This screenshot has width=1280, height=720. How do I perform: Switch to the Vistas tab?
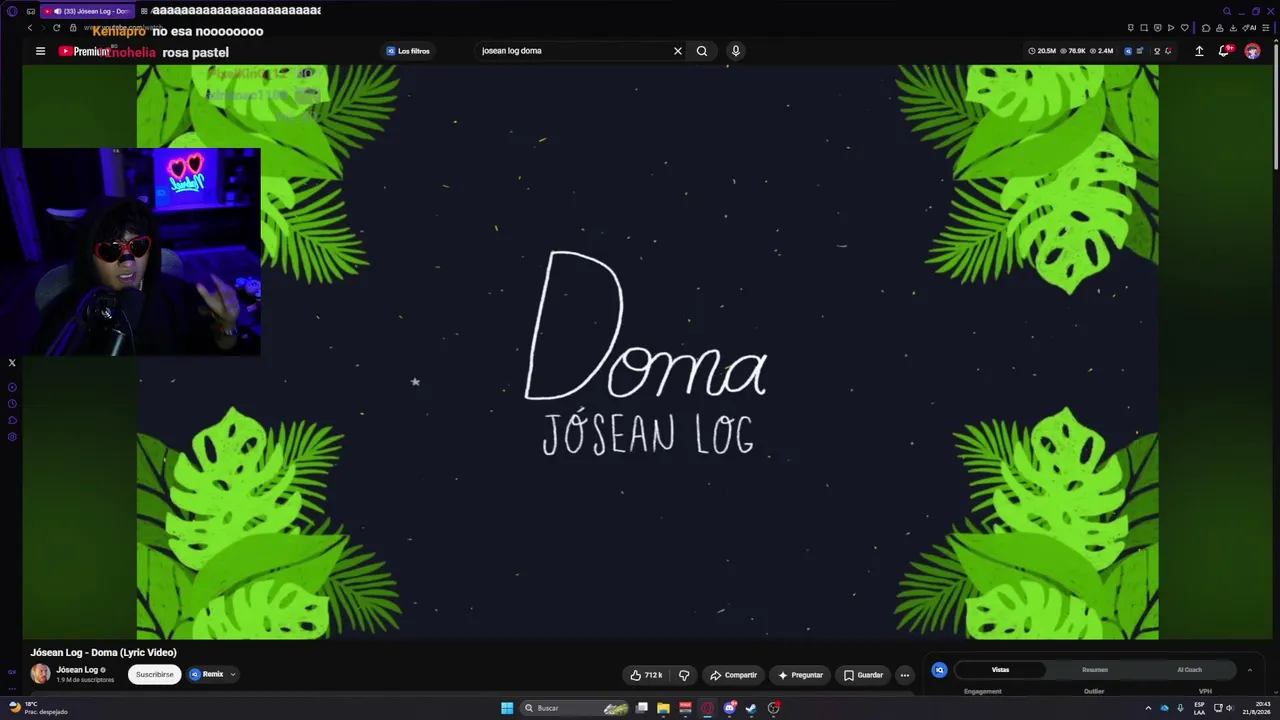point(1000,670)
